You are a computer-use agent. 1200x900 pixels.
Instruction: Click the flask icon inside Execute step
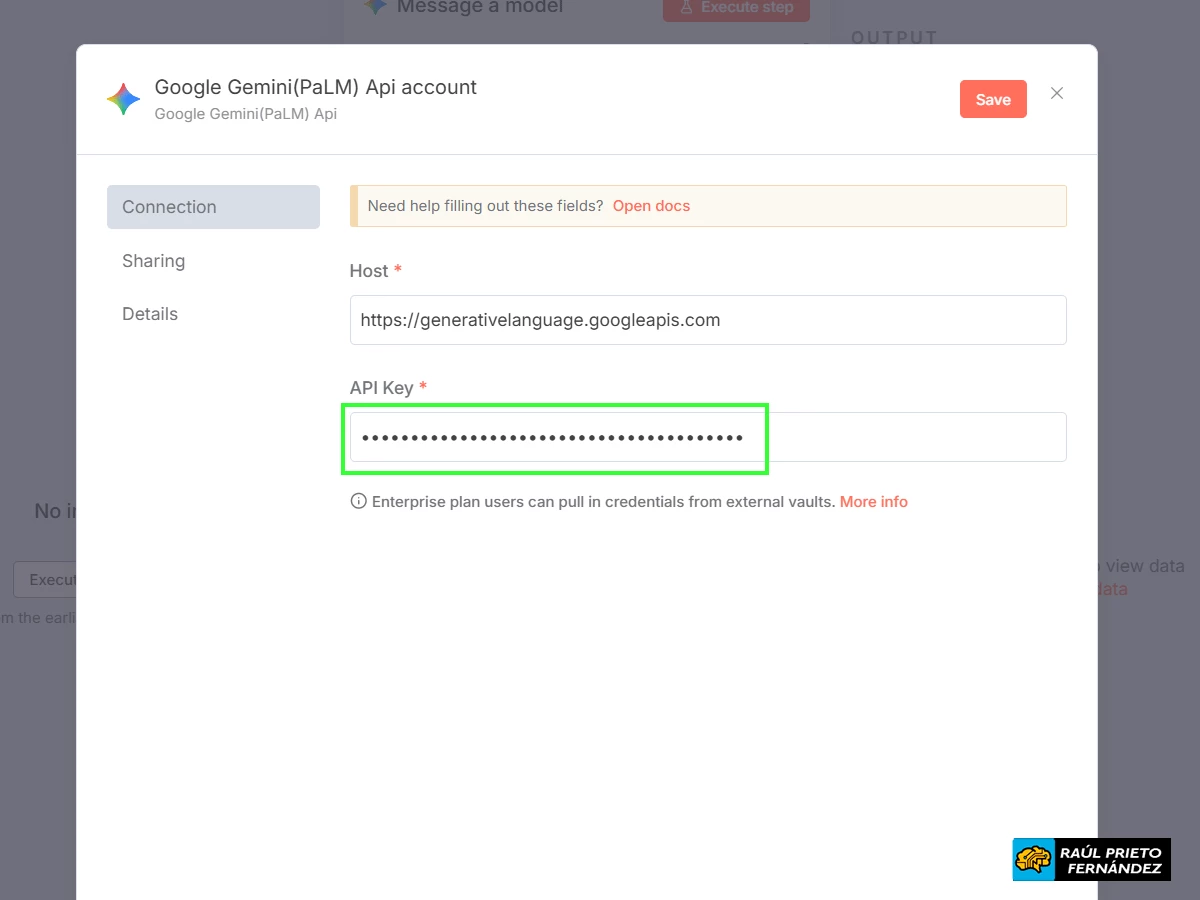685,8
